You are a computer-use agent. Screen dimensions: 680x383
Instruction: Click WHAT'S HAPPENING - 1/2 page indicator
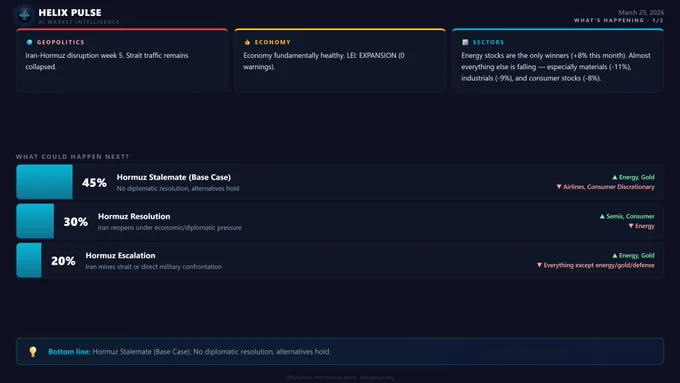(x=618, y=20)
